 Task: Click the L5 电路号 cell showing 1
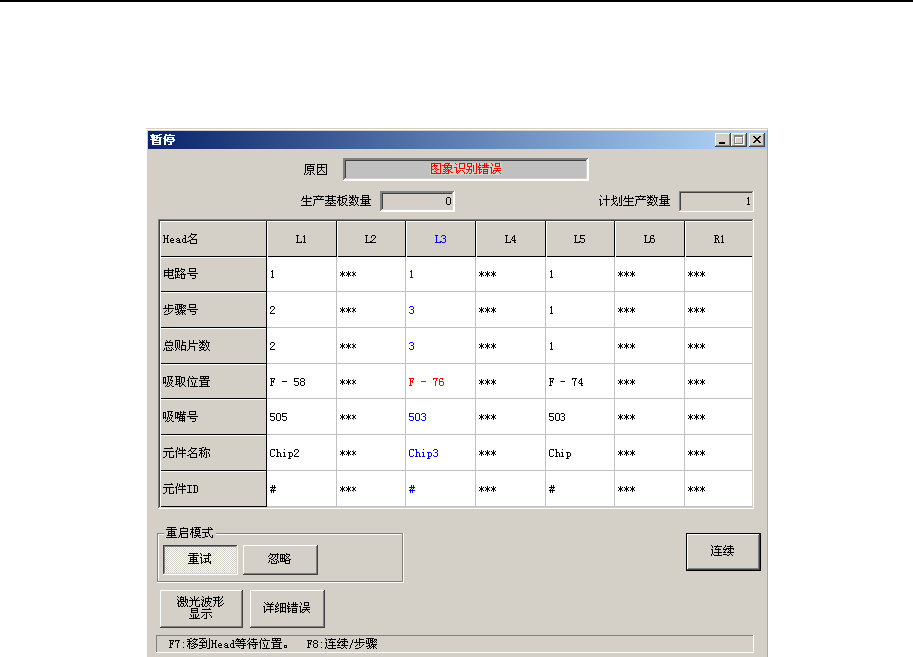point(580,274)
